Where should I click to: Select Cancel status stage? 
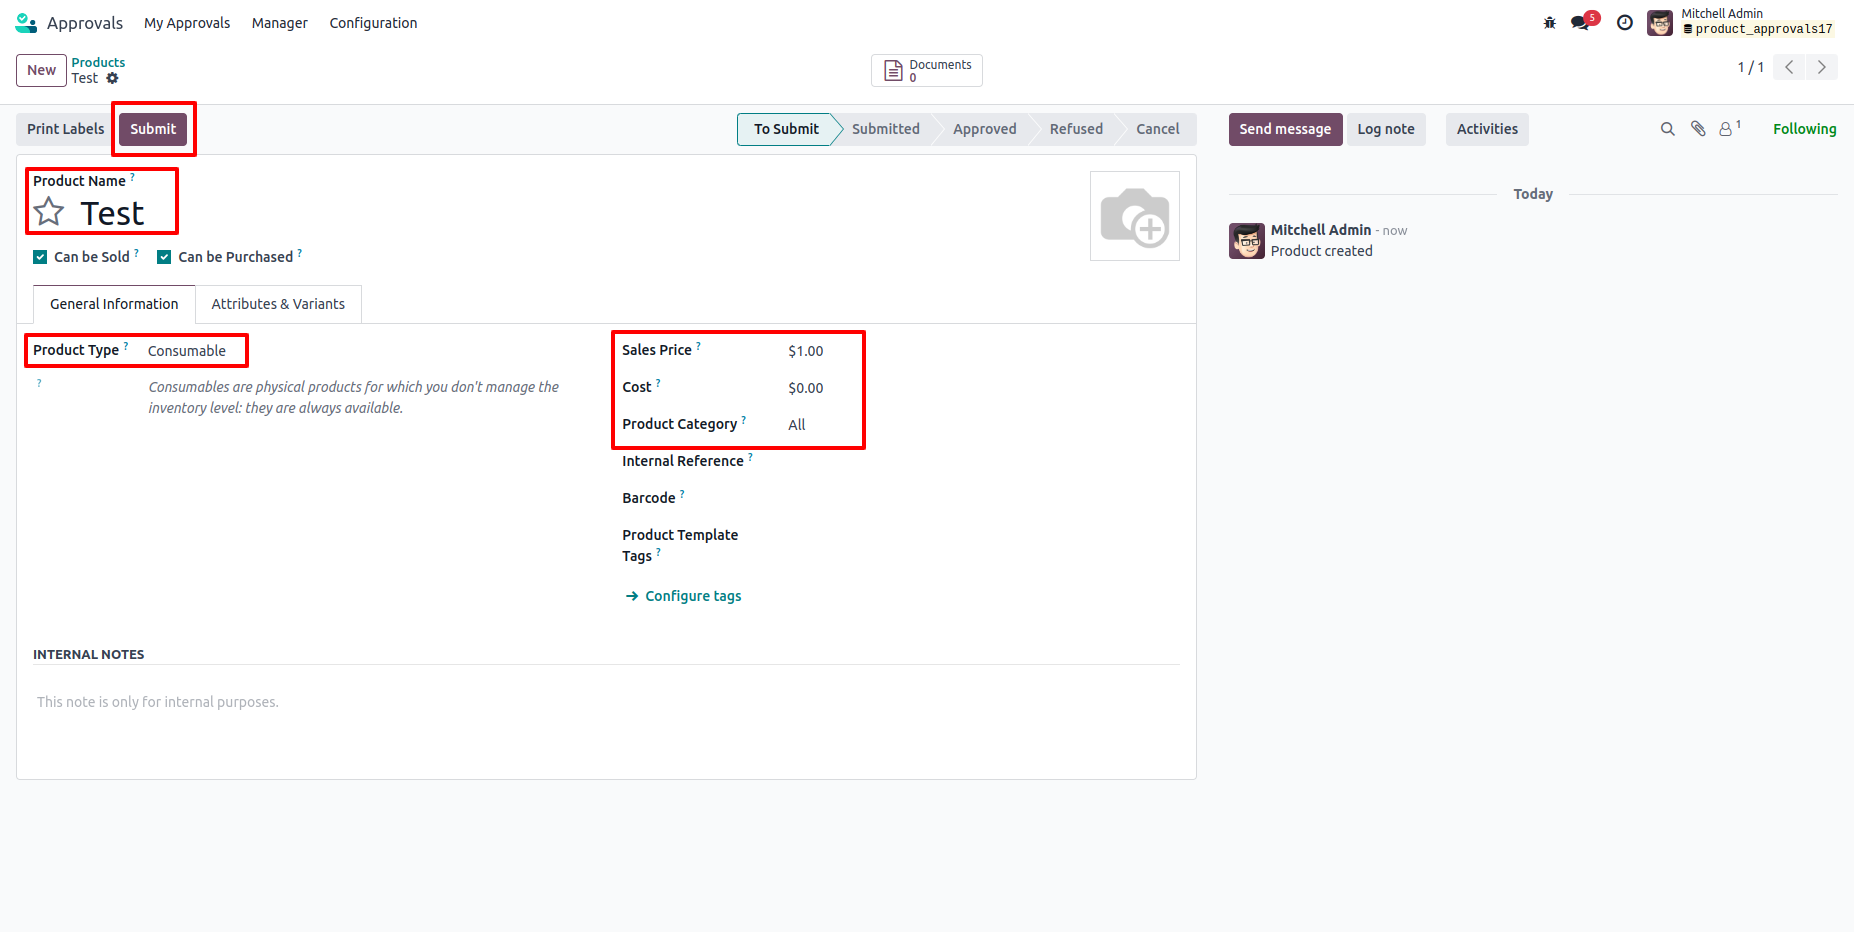1158,129
